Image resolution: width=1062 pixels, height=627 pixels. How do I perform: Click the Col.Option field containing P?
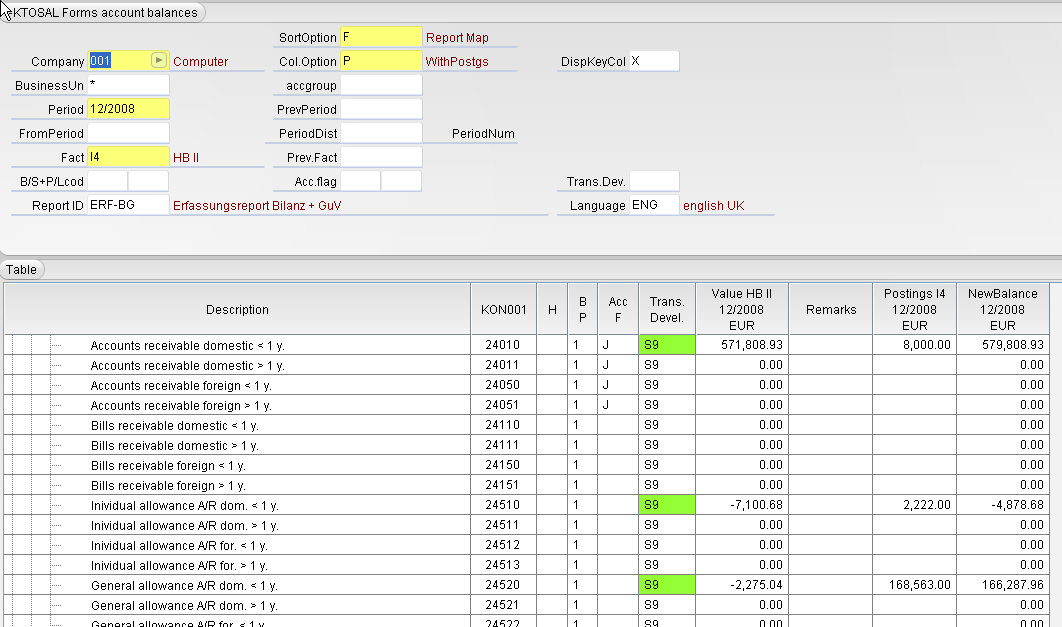381,61
